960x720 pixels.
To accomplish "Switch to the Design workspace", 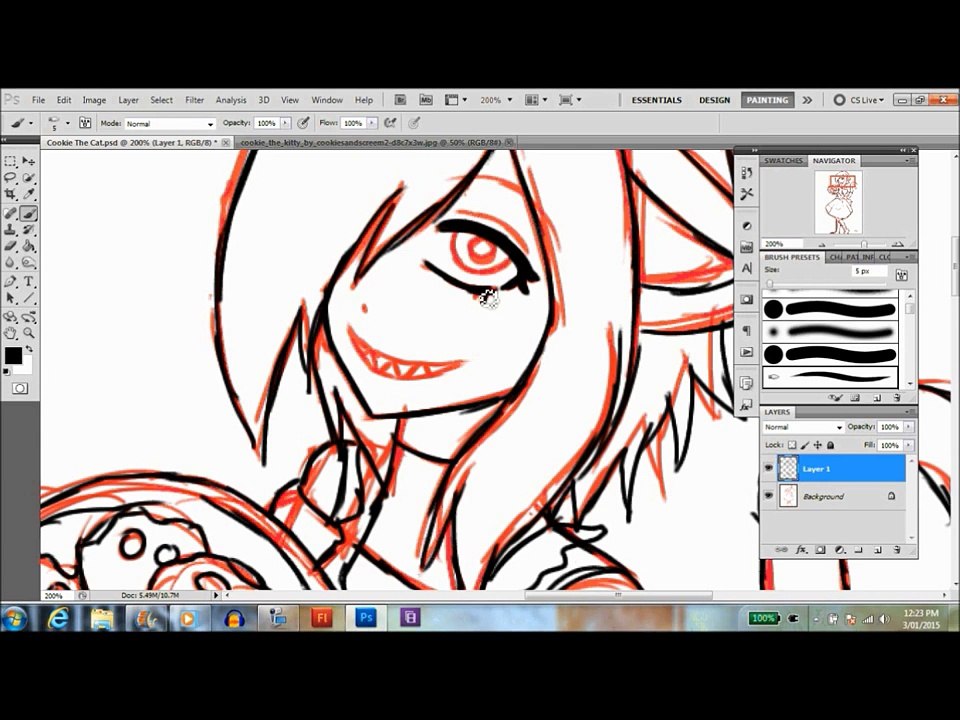I will point(714,100).
